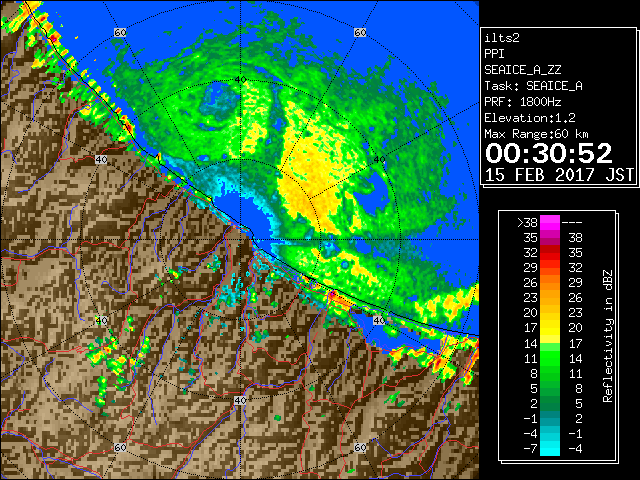
Task: Click the 00:30:52 timestamp
Action: coord(549,153)
